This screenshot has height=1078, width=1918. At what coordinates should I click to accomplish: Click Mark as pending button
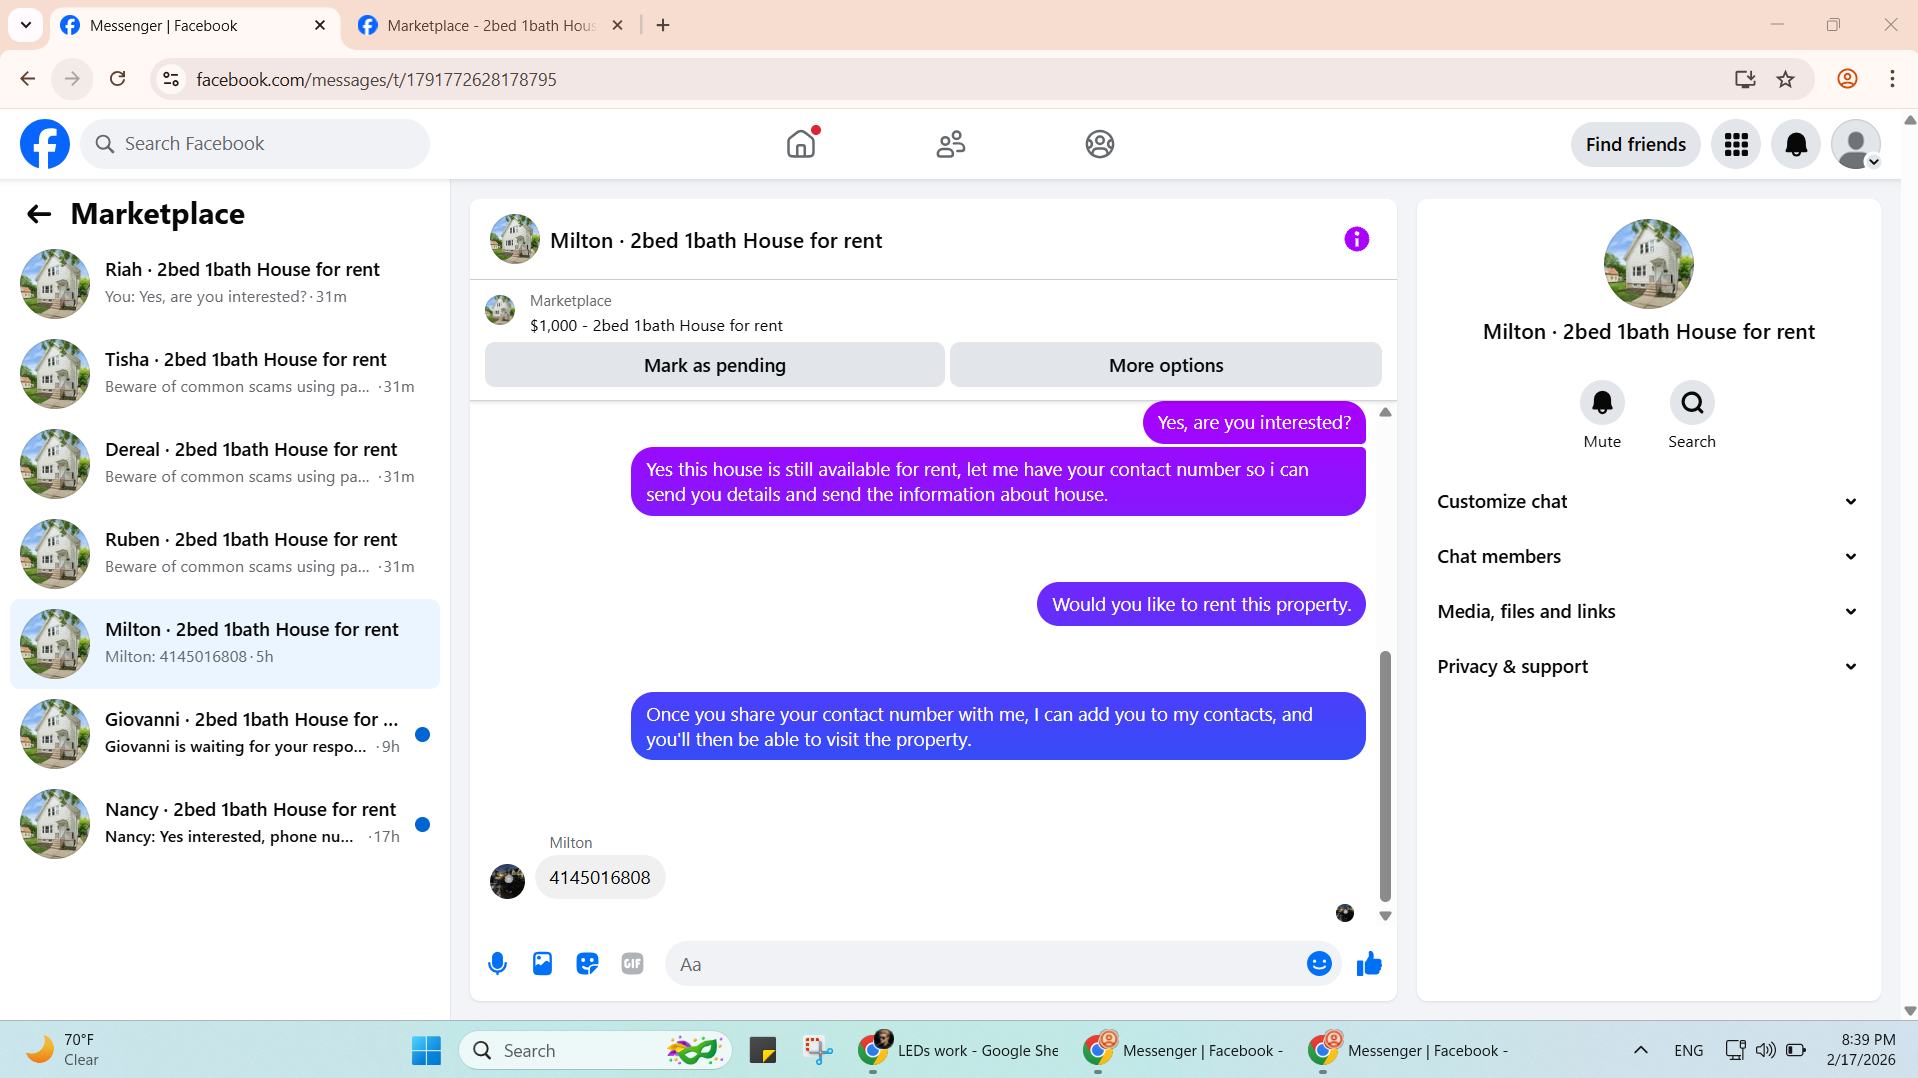(x=714, y=365)
